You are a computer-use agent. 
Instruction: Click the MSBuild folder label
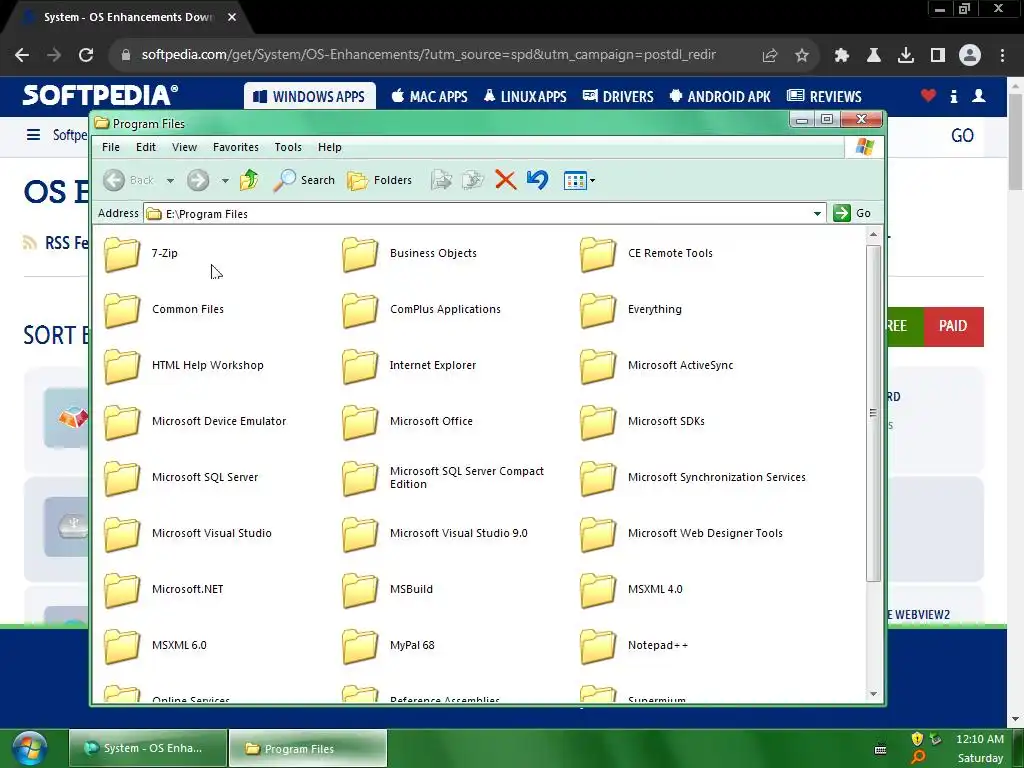411,589
